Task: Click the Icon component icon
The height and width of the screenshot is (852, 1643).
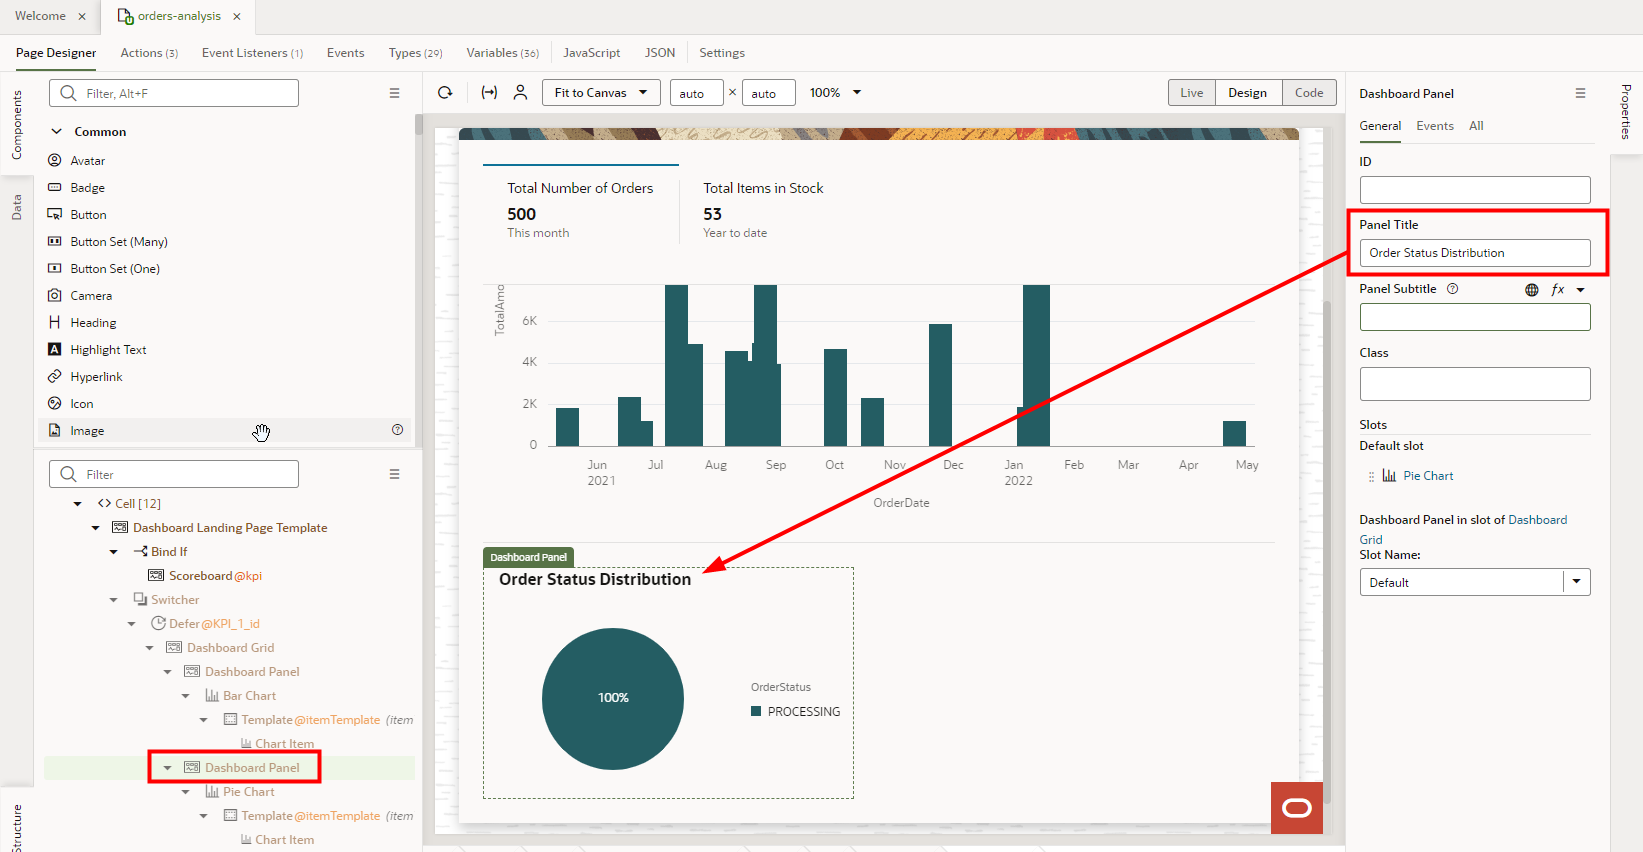Action: coord(55,403)
